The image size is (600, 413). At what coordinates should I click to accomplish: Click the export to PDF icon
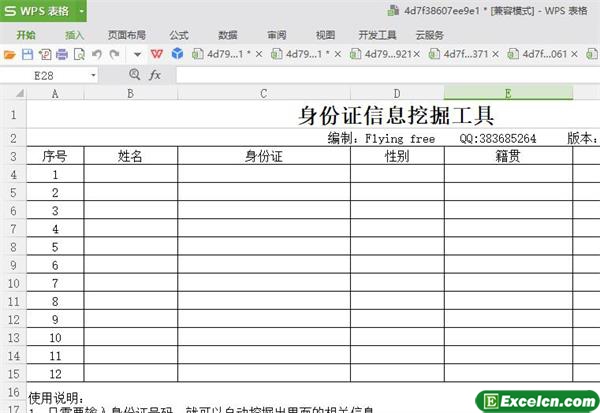(x=45, y=54)
